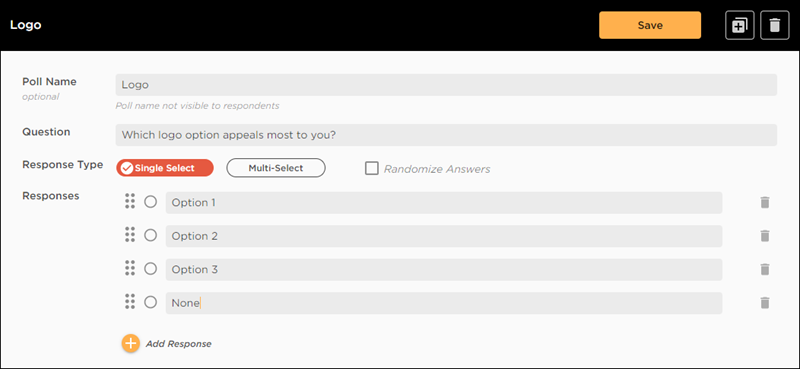
Task: Click trash icon beside Option 3
Action: point(764,269)
